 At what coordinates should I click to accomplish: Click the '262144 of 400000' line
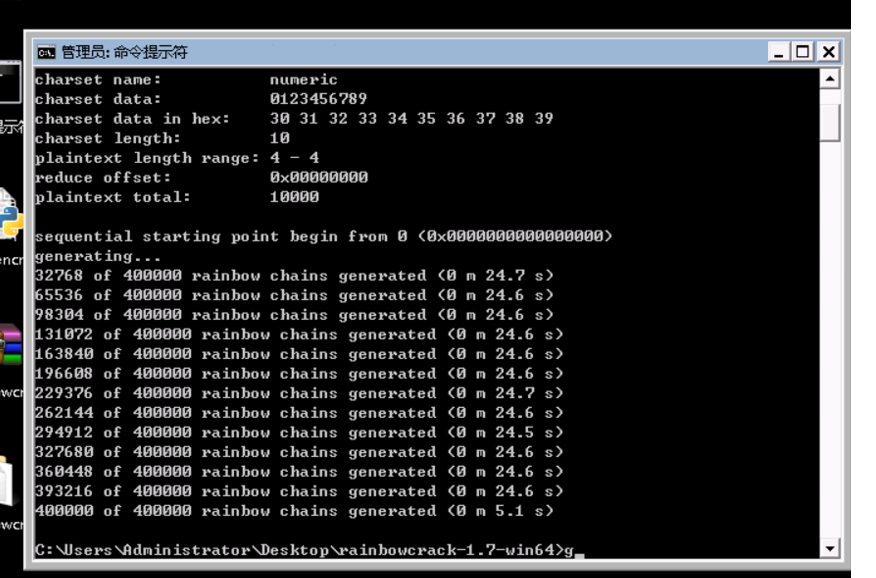[x=299, y=413]
